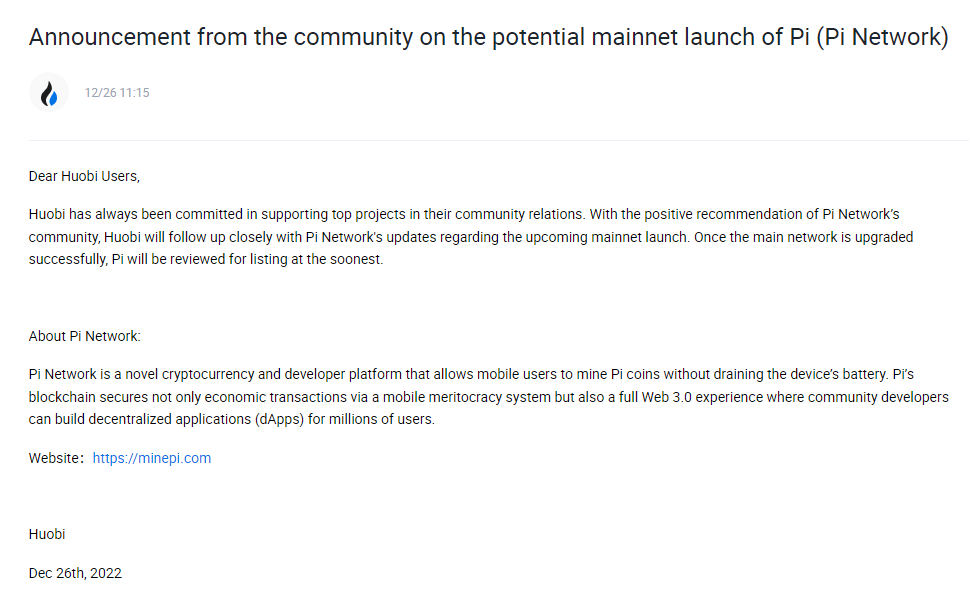Screen dimensions: 970x591
Task: Click the announcement title heading
Action: 488,37
